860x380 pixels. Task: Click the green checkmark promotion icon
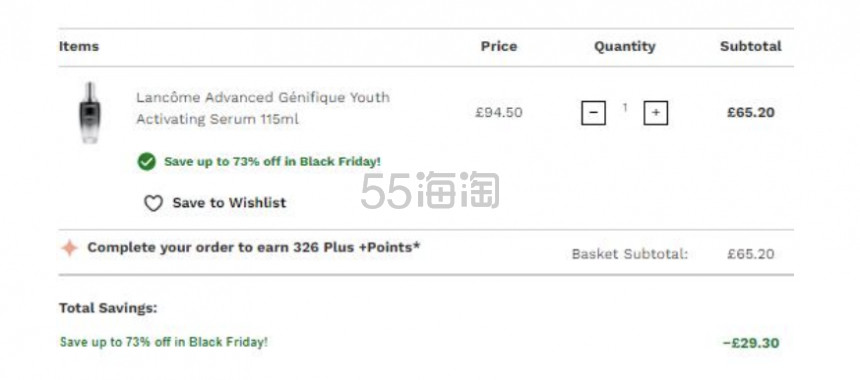point(146,162)
